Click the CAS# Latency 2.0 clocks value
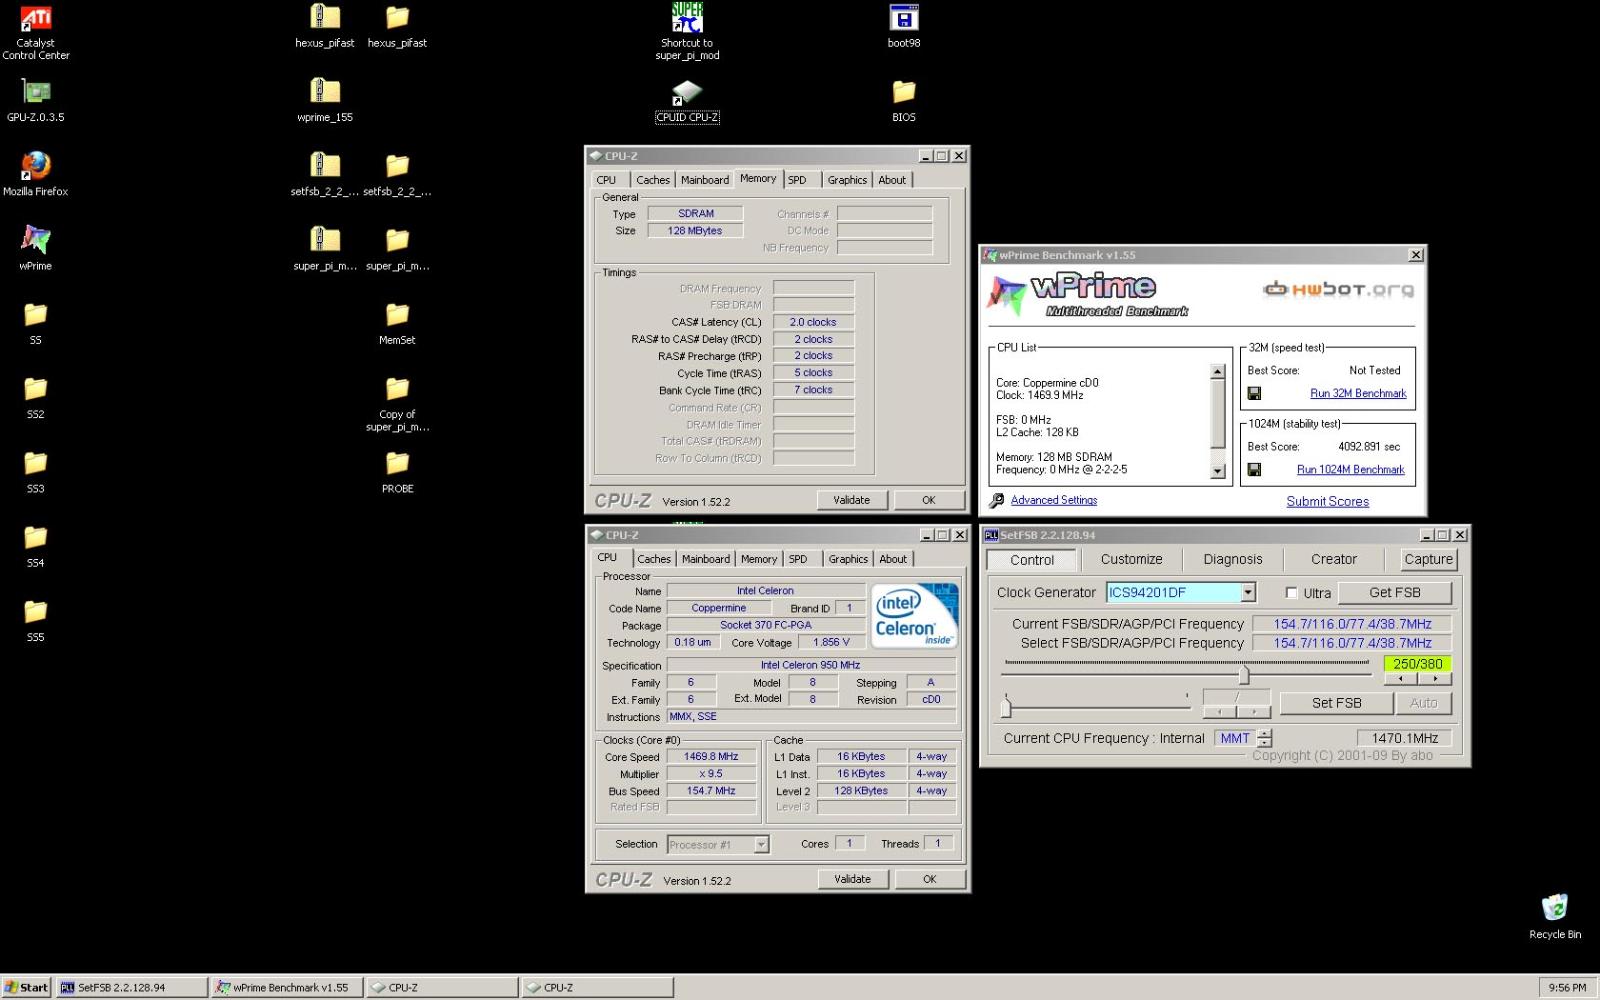 coord(813,322)
